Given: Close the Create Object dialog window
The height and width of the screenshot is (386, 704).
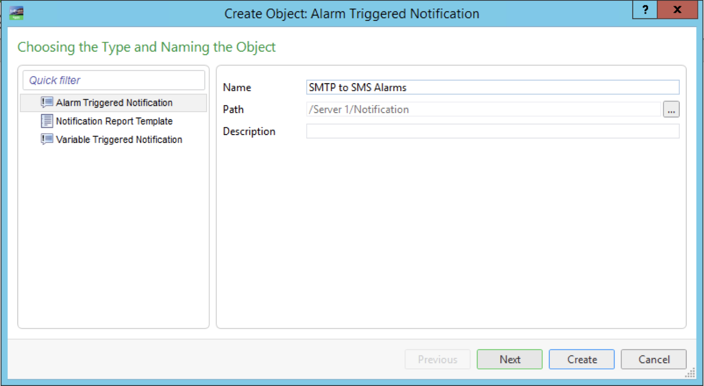Looking at the screenshot, I should tap(677, 10).
